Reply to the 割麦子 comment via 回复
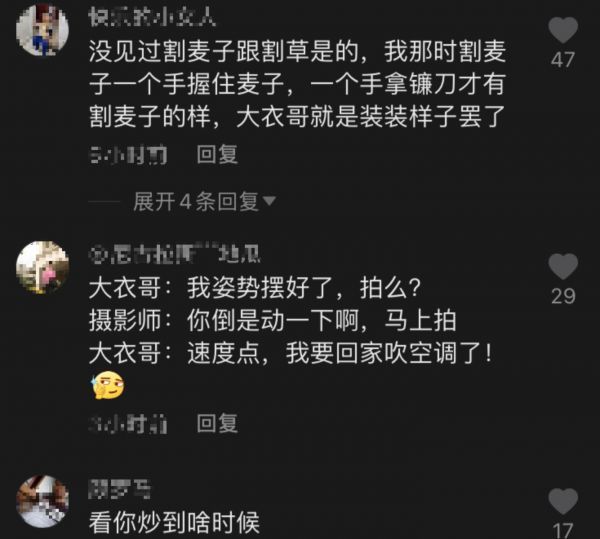This screenshot has height=539, width=600. point(217,154)
